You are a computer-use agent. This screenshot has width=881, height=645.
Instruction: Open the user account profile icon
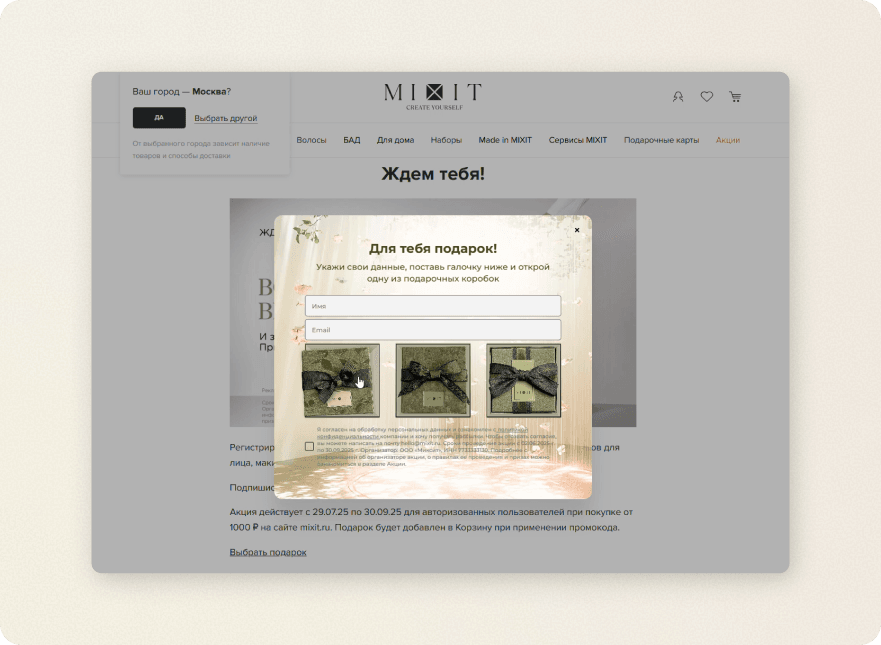click(678, 97)
